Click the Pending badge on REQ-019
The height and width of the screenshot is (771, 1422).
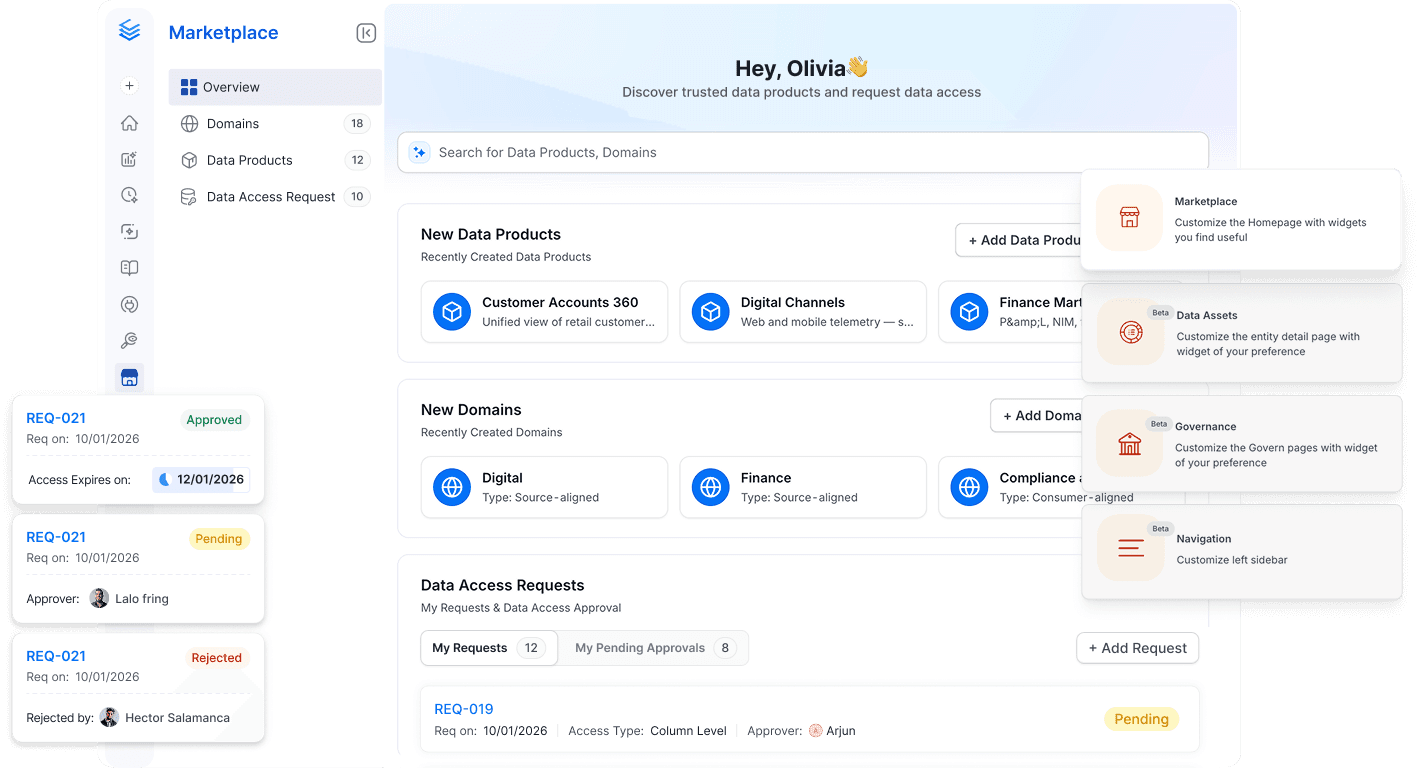(x=1141, y=719)
